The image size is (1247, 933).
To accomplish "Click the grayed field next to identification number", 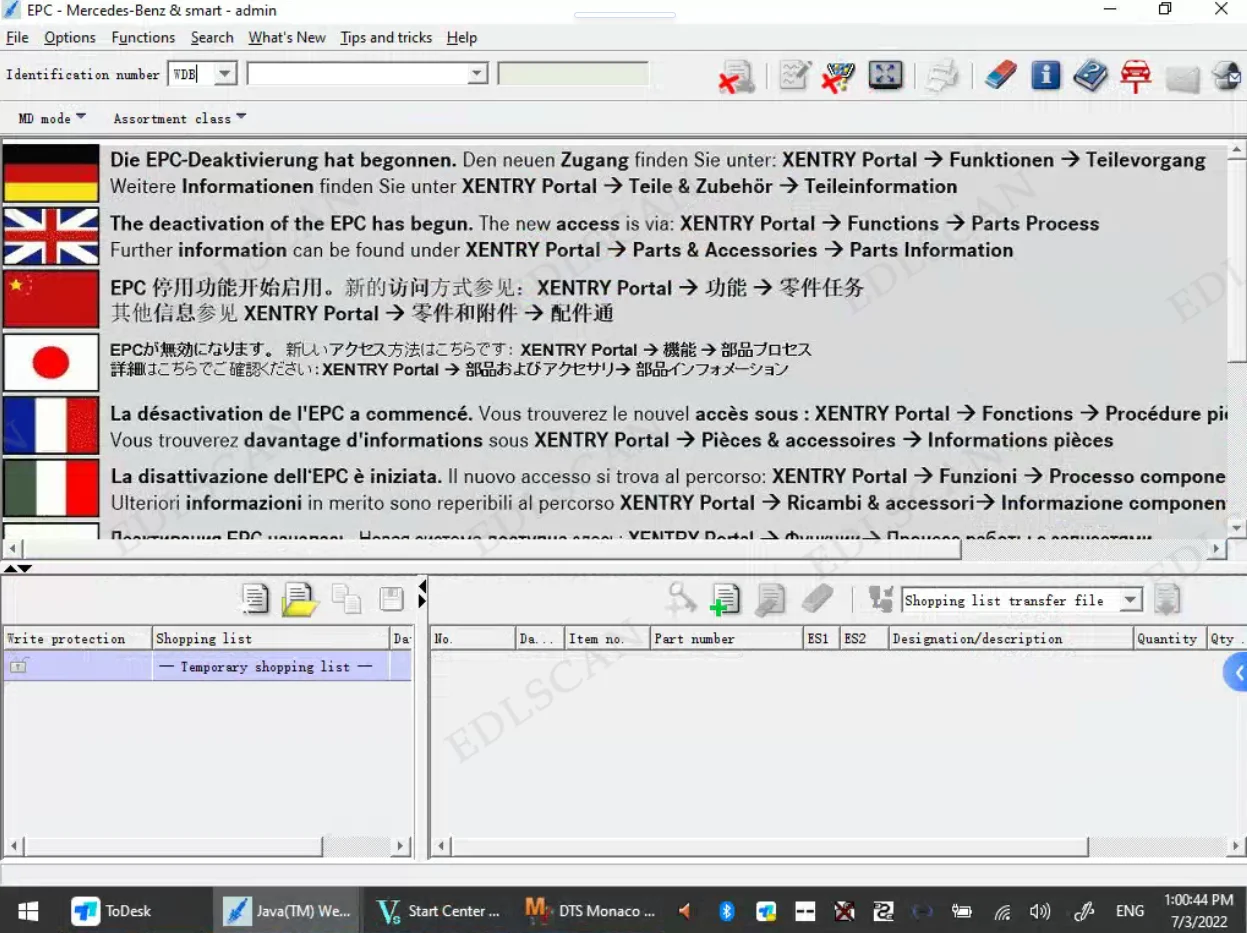I will coord(573,74).
